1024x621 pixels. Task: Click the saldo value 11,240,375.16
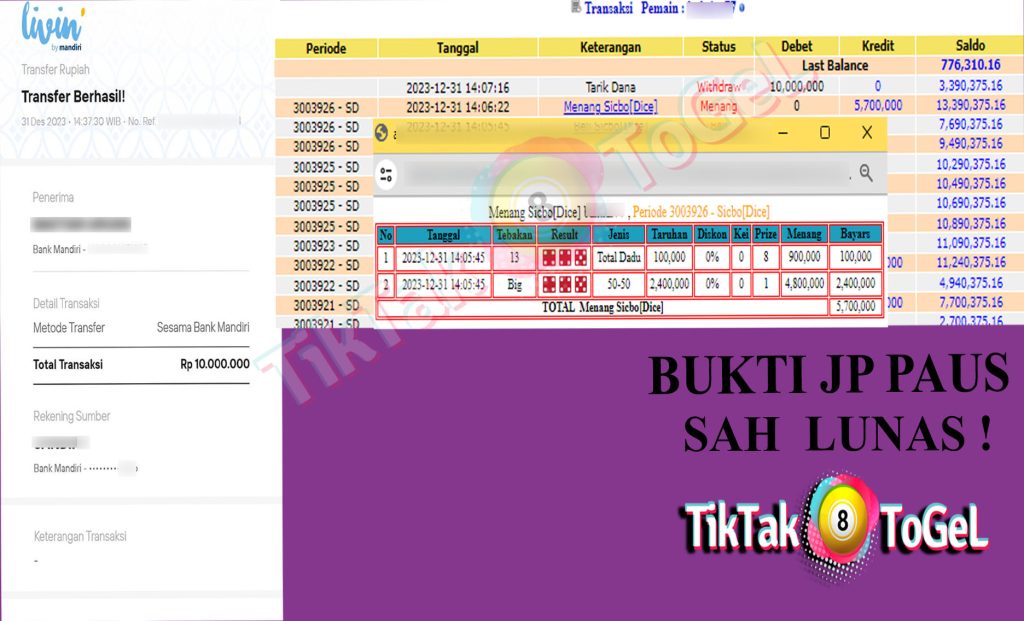[970, 263]
